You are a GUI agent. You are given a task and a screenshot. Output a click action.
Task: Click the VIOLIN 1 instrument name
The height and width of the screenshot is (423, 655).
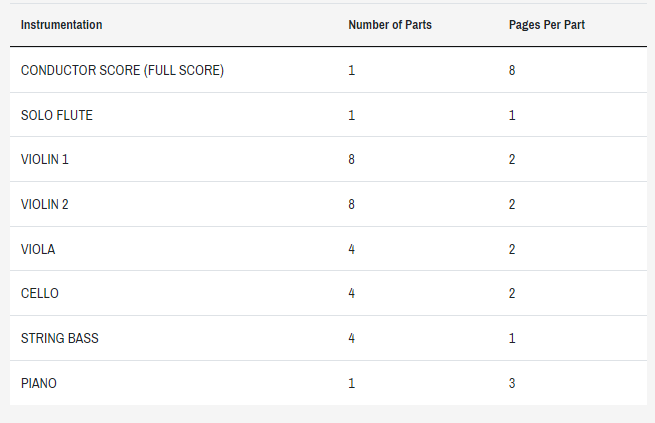pos(45,160)
